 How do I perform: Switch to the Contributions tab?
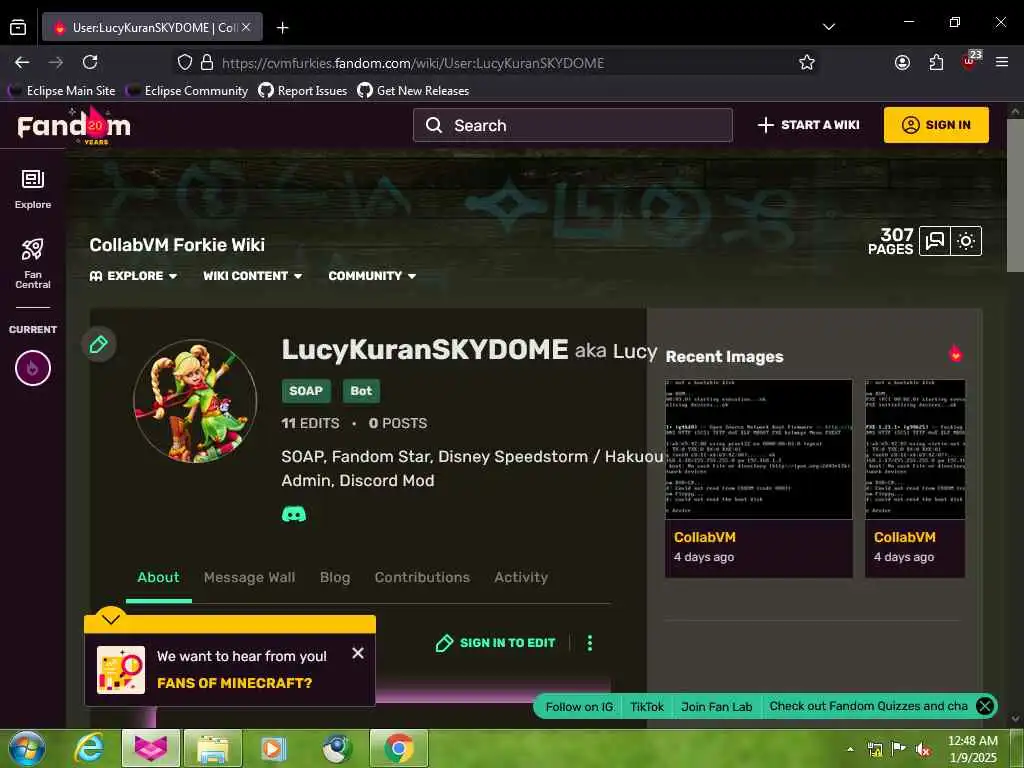pos(423,577)
